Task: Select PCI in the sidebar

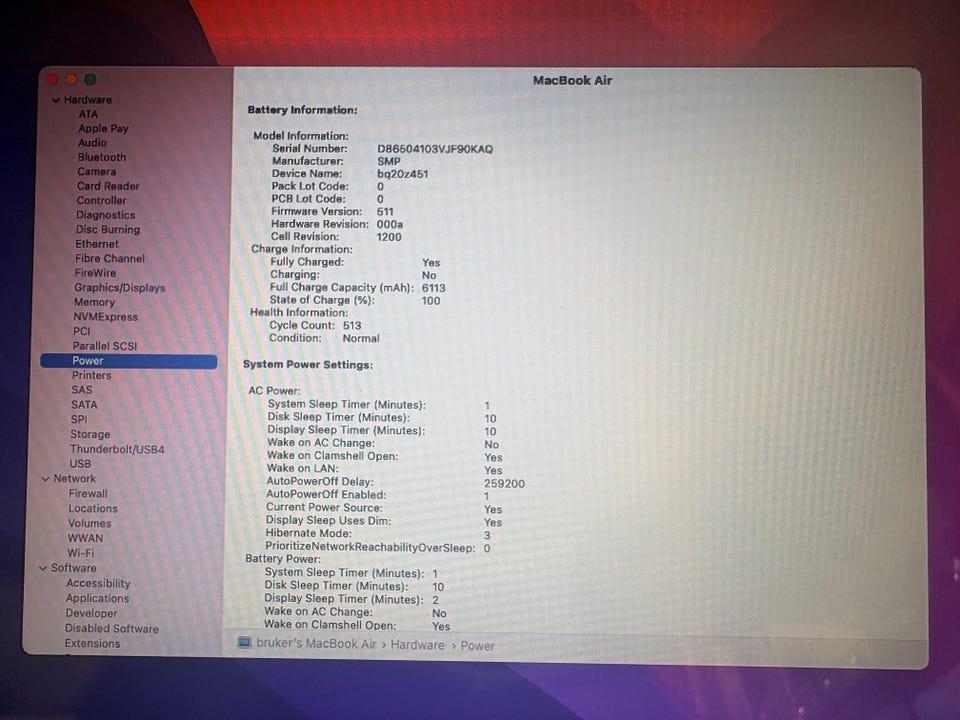Action: tap(81, 331)
